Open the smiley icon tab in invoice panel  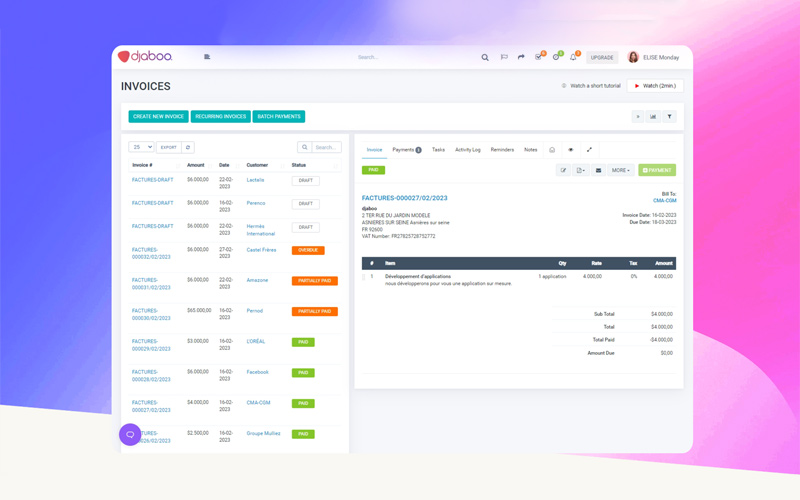[552, 150]
